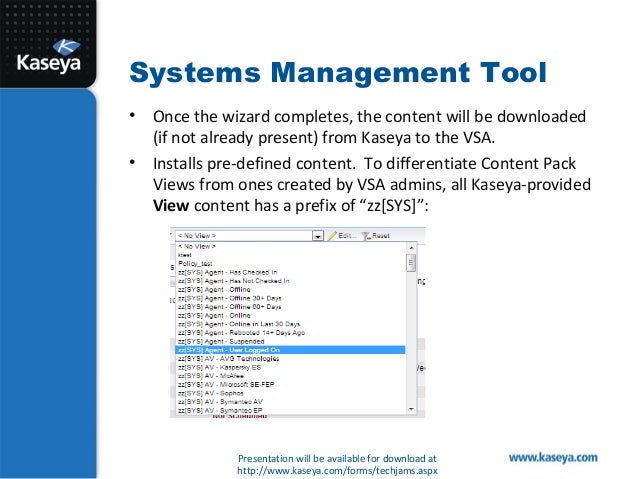Pick Agent - Offline 60+ Days
This screenshot has height=479, width=638.
coord(291,307)
